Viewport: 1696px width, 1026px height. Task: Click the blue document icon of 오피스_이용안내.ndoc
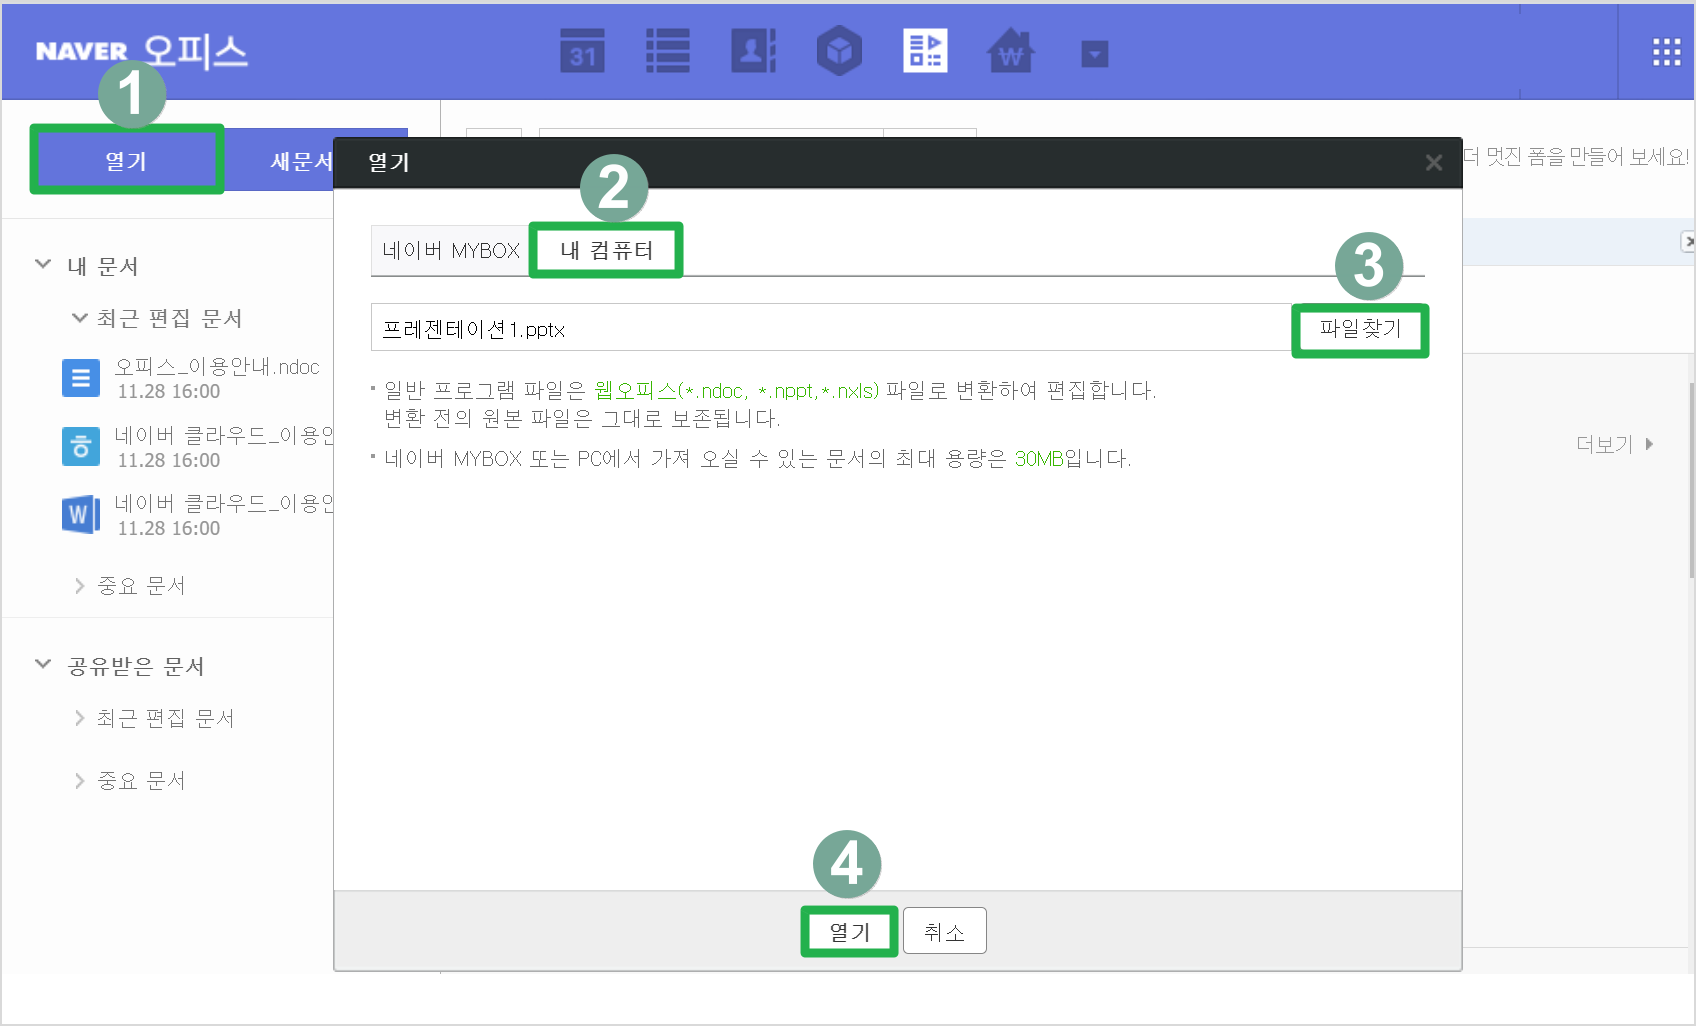coord(81,378)
